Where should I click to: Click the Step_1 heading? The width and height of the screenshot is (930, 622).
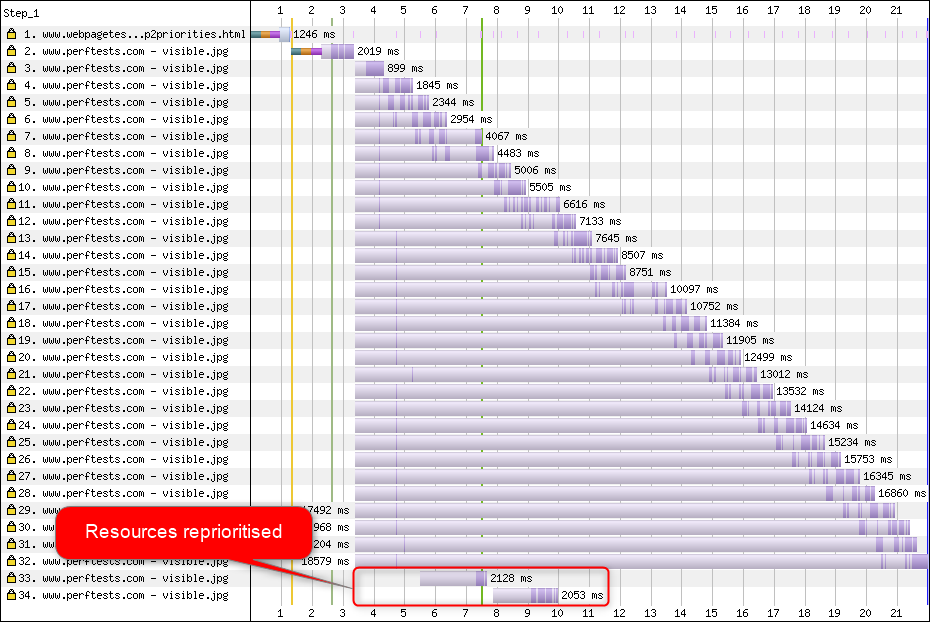[21, 13]
